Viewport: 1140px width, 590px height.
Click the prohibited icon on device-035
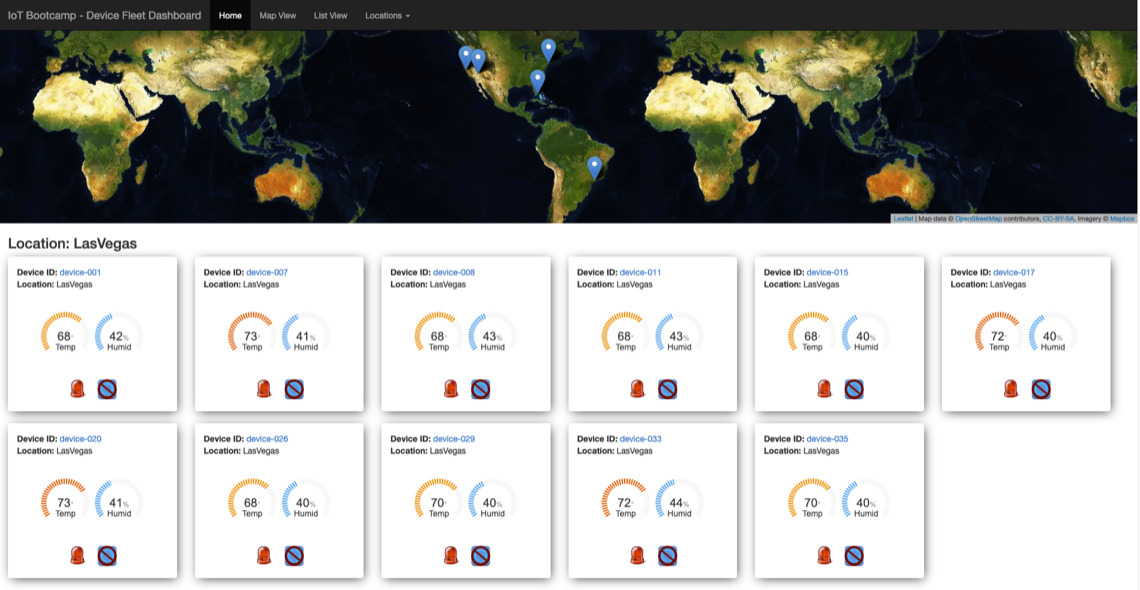pyautogui.click(x=854, y=556)
